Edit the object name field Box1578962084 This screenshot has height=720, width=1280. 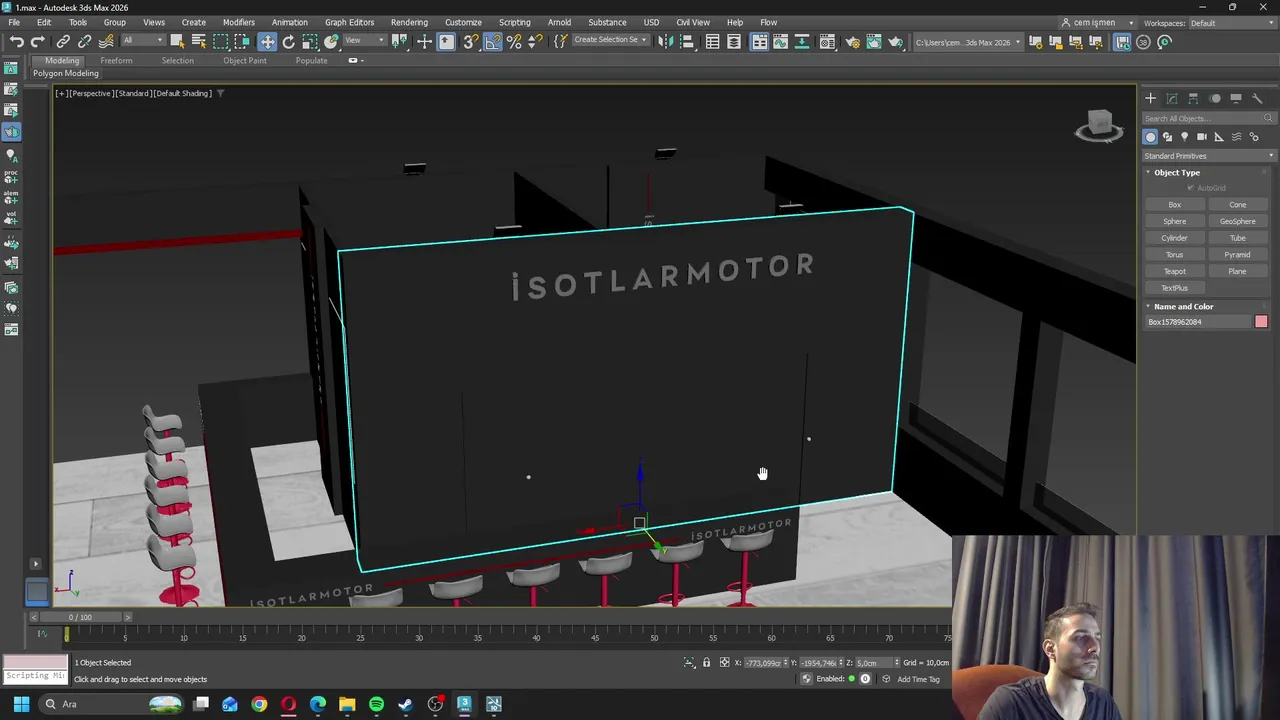(1198, 322)
